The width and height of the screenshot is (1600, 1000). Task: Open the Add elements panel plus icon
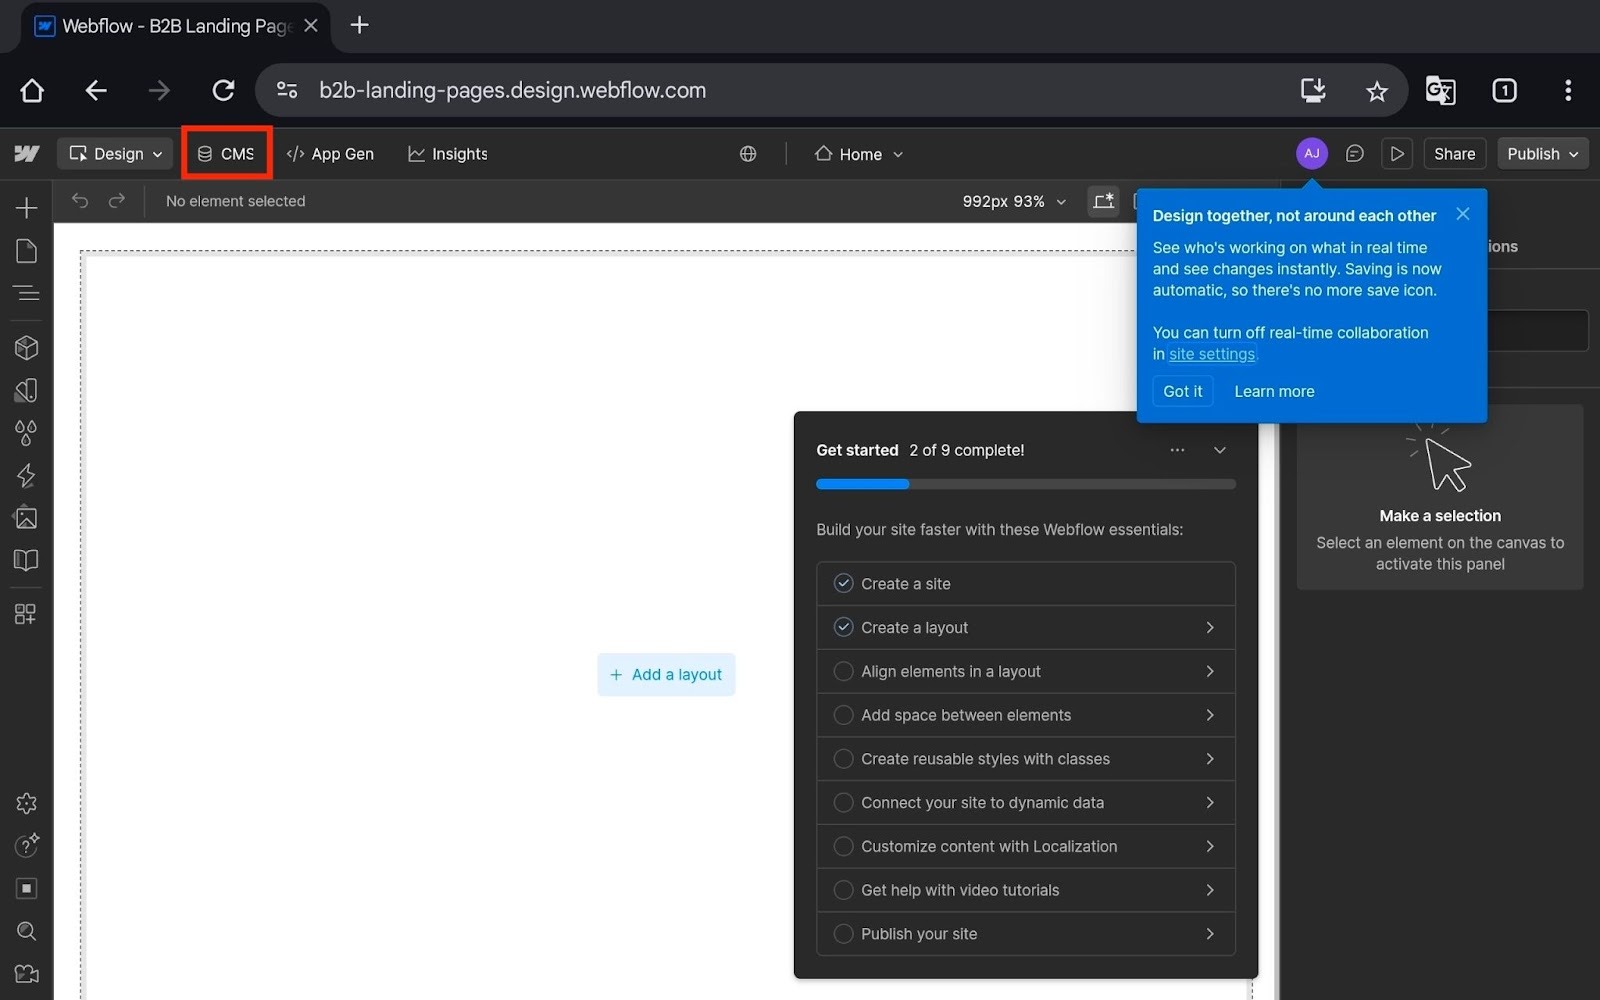click(x=27, y=208)
